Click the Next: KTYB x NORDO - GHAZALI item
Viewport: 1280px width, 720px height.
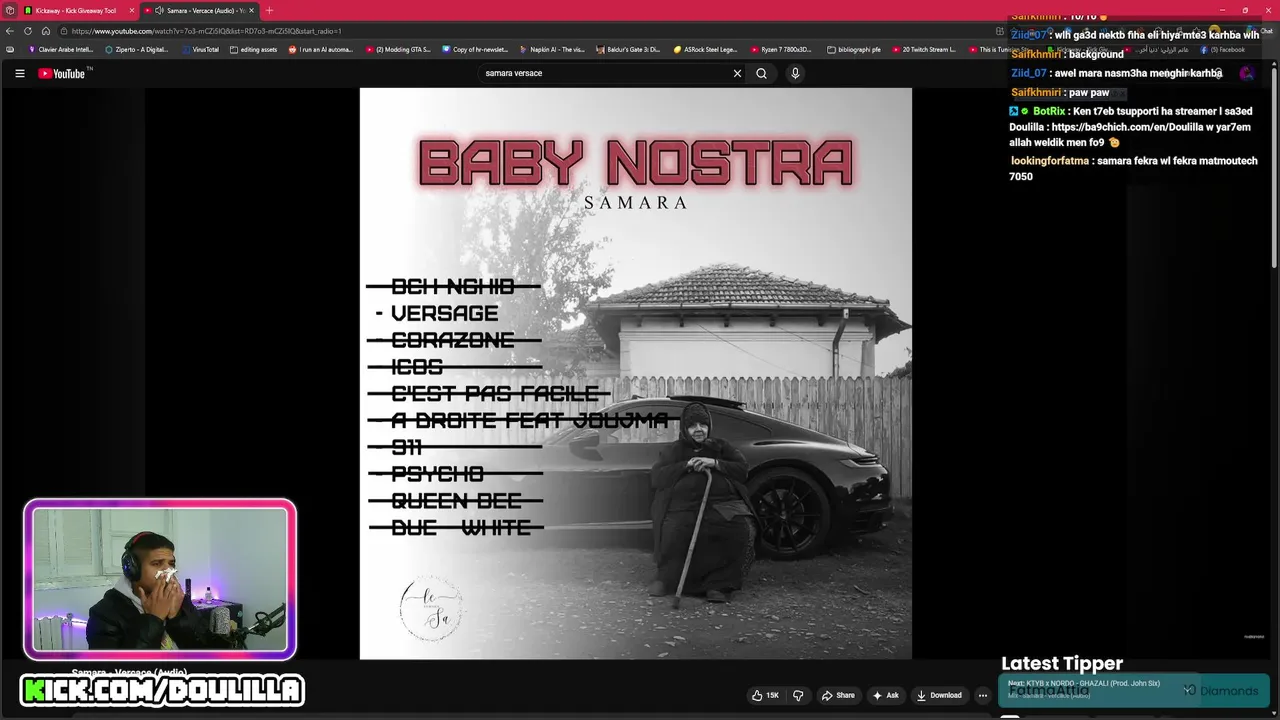(x=1084, y=683)
